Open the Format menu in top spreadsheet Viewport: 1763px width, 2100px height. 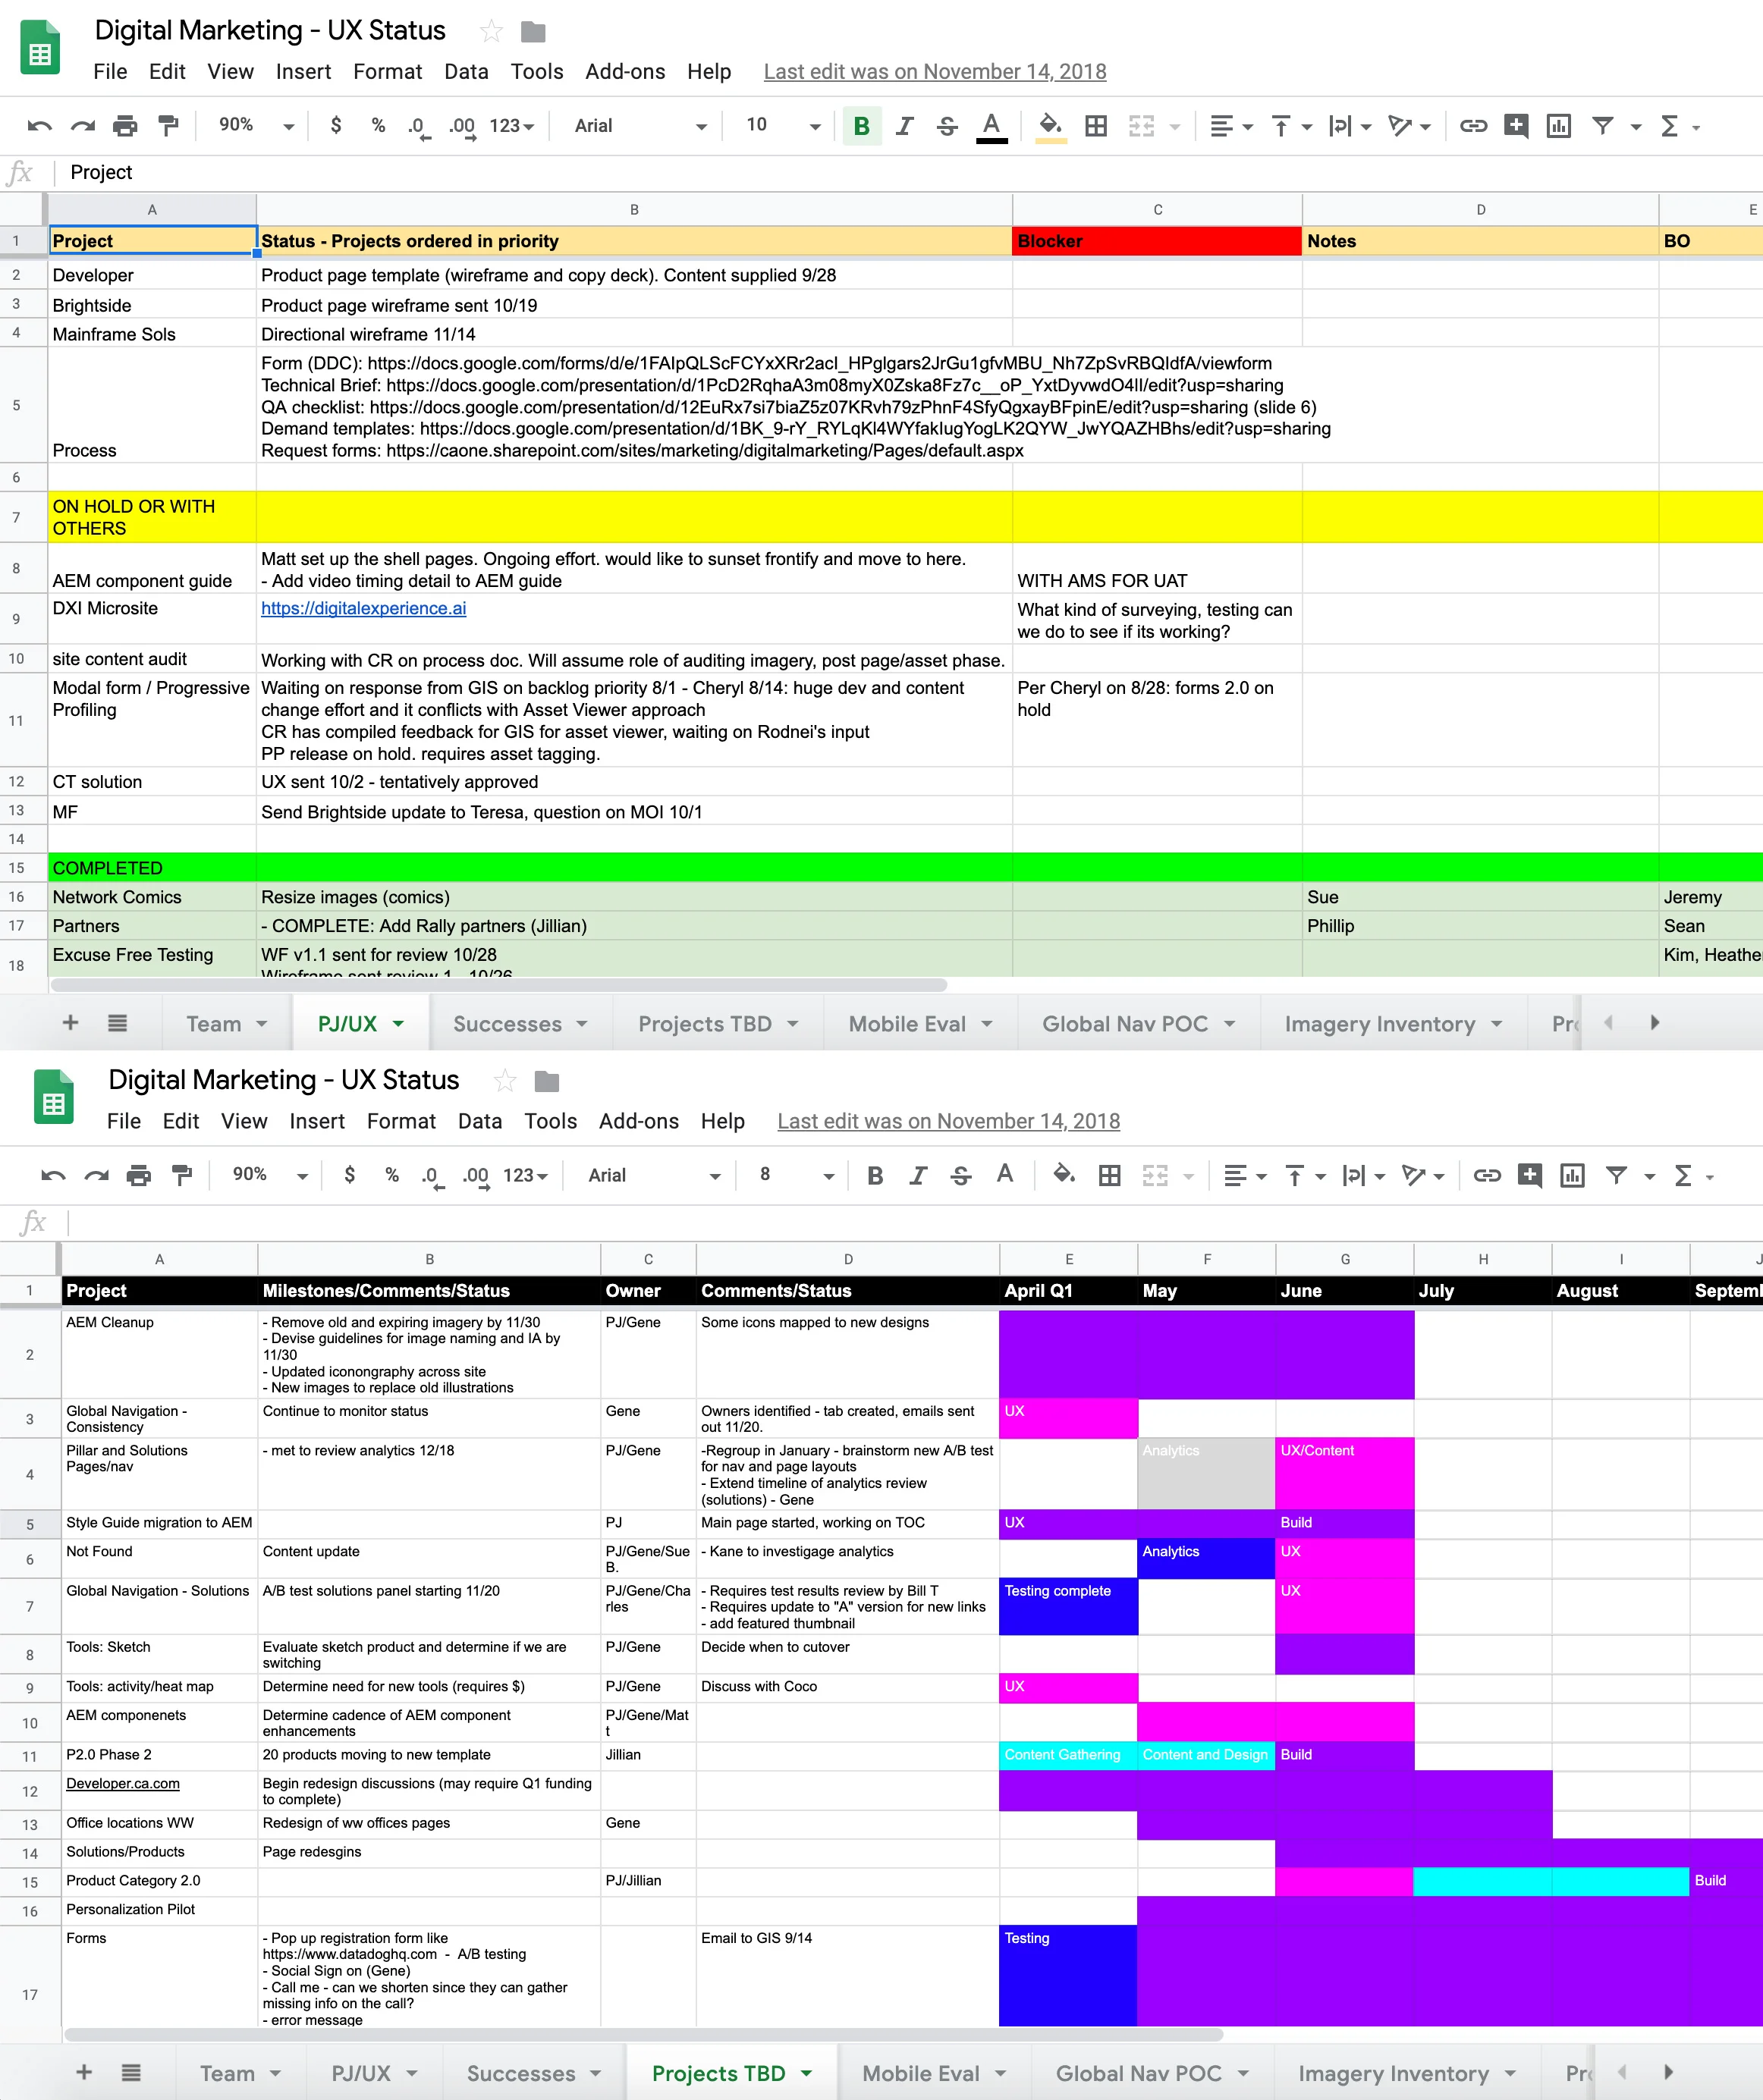[x=387, y=72]
